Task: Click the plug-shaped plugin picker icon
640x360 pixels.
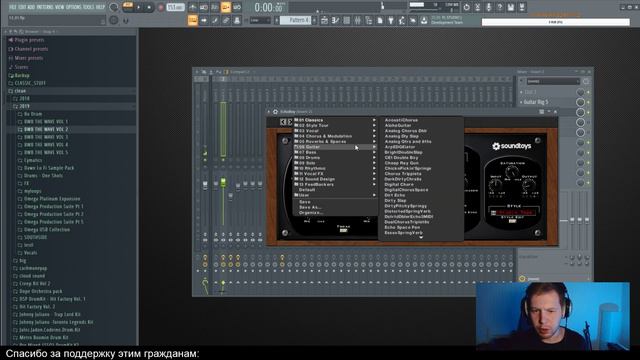Action: click(x=391, y=20)
